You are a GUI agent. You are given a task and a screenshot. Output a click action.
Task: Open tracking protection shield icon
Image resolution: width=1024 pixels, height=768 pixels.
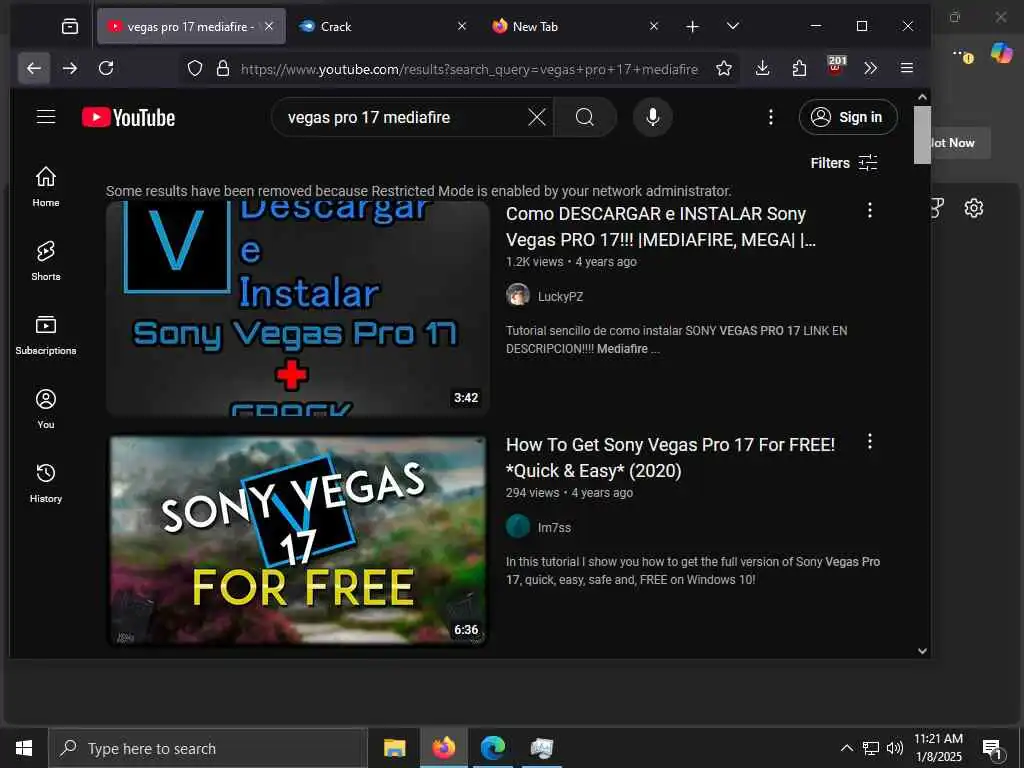coord(195,69)
